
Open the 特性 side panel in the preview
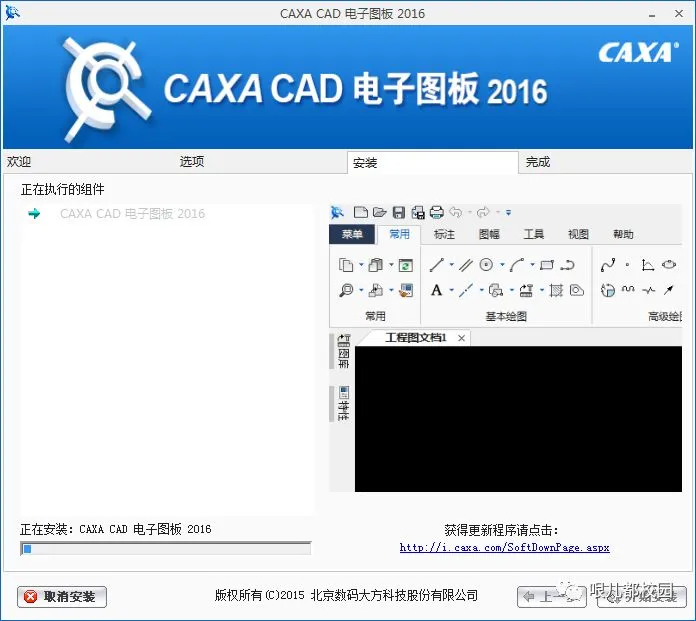tap(344, 403)
